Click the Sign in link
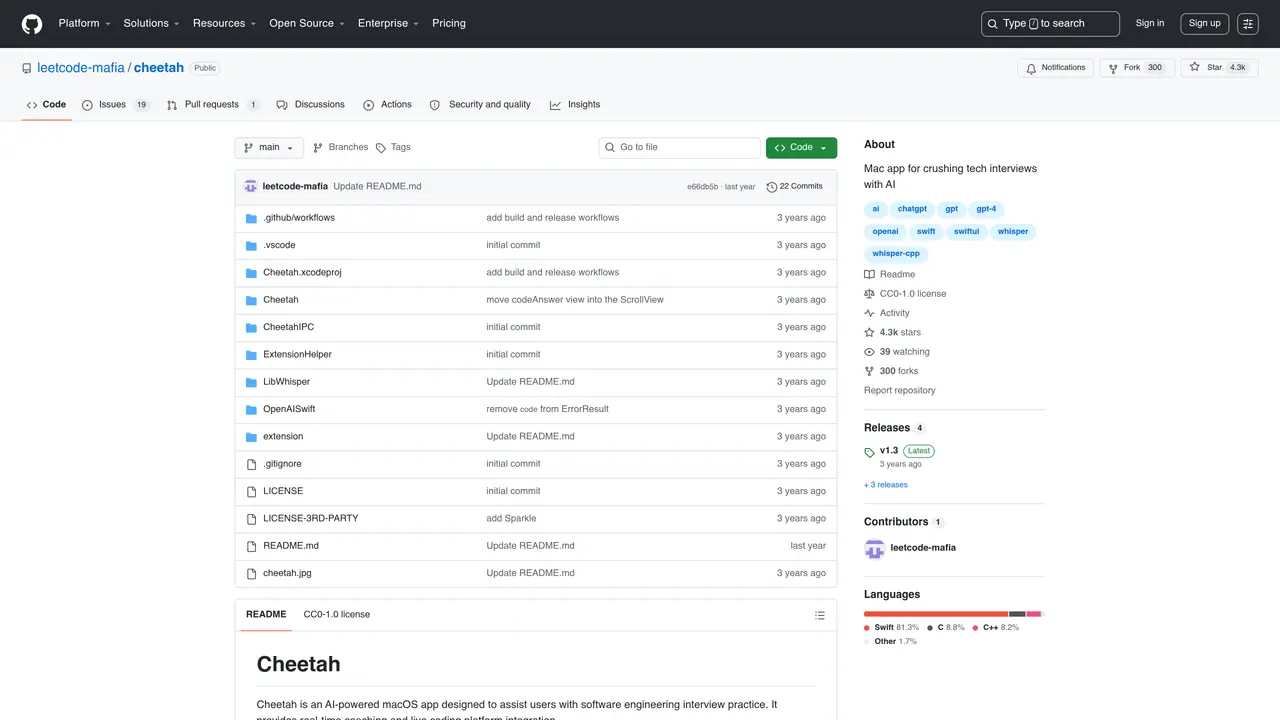This screenshot has height=720, width=1280. coord(1150,23)
